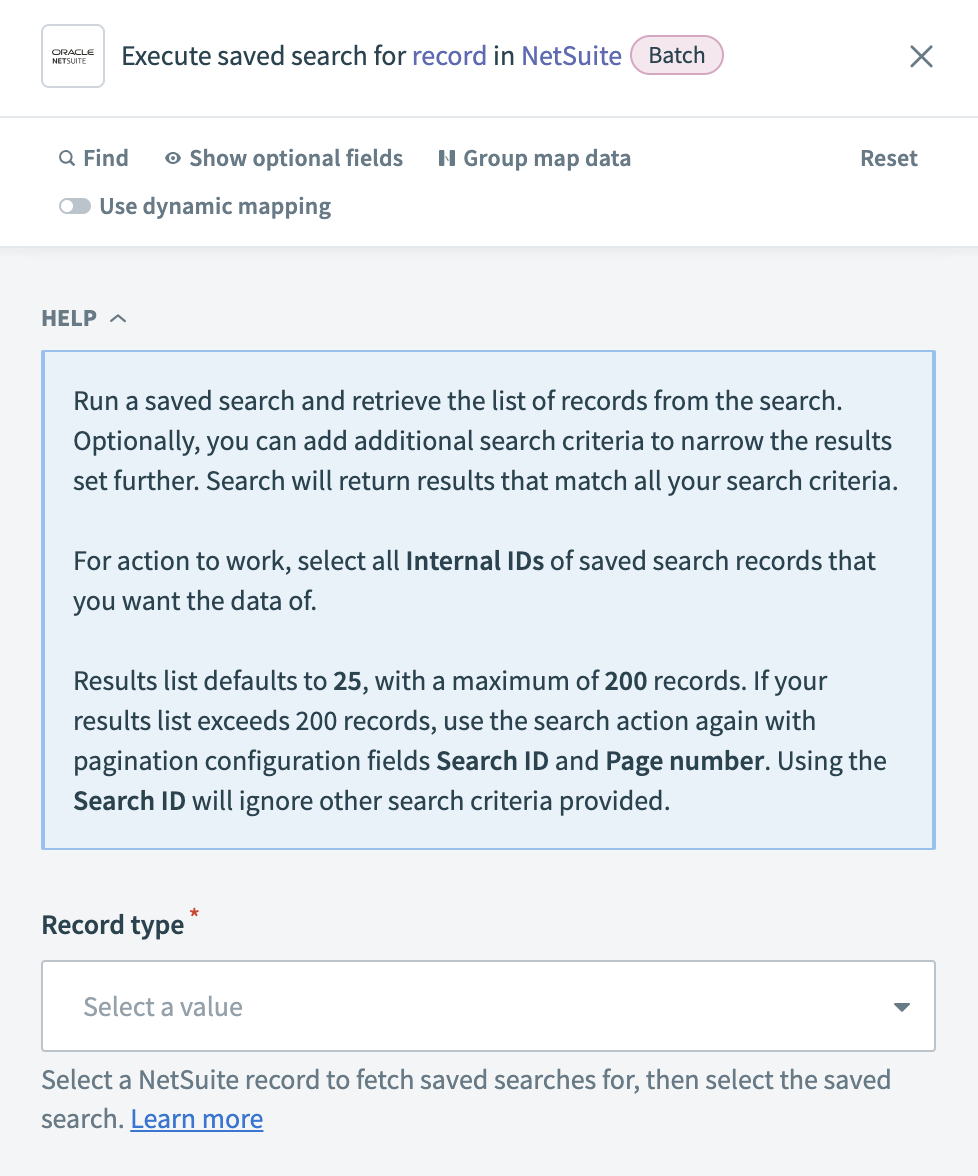
Task: Click the Oracle NetSuite logo icon
Action: click(x=72, y=55)
